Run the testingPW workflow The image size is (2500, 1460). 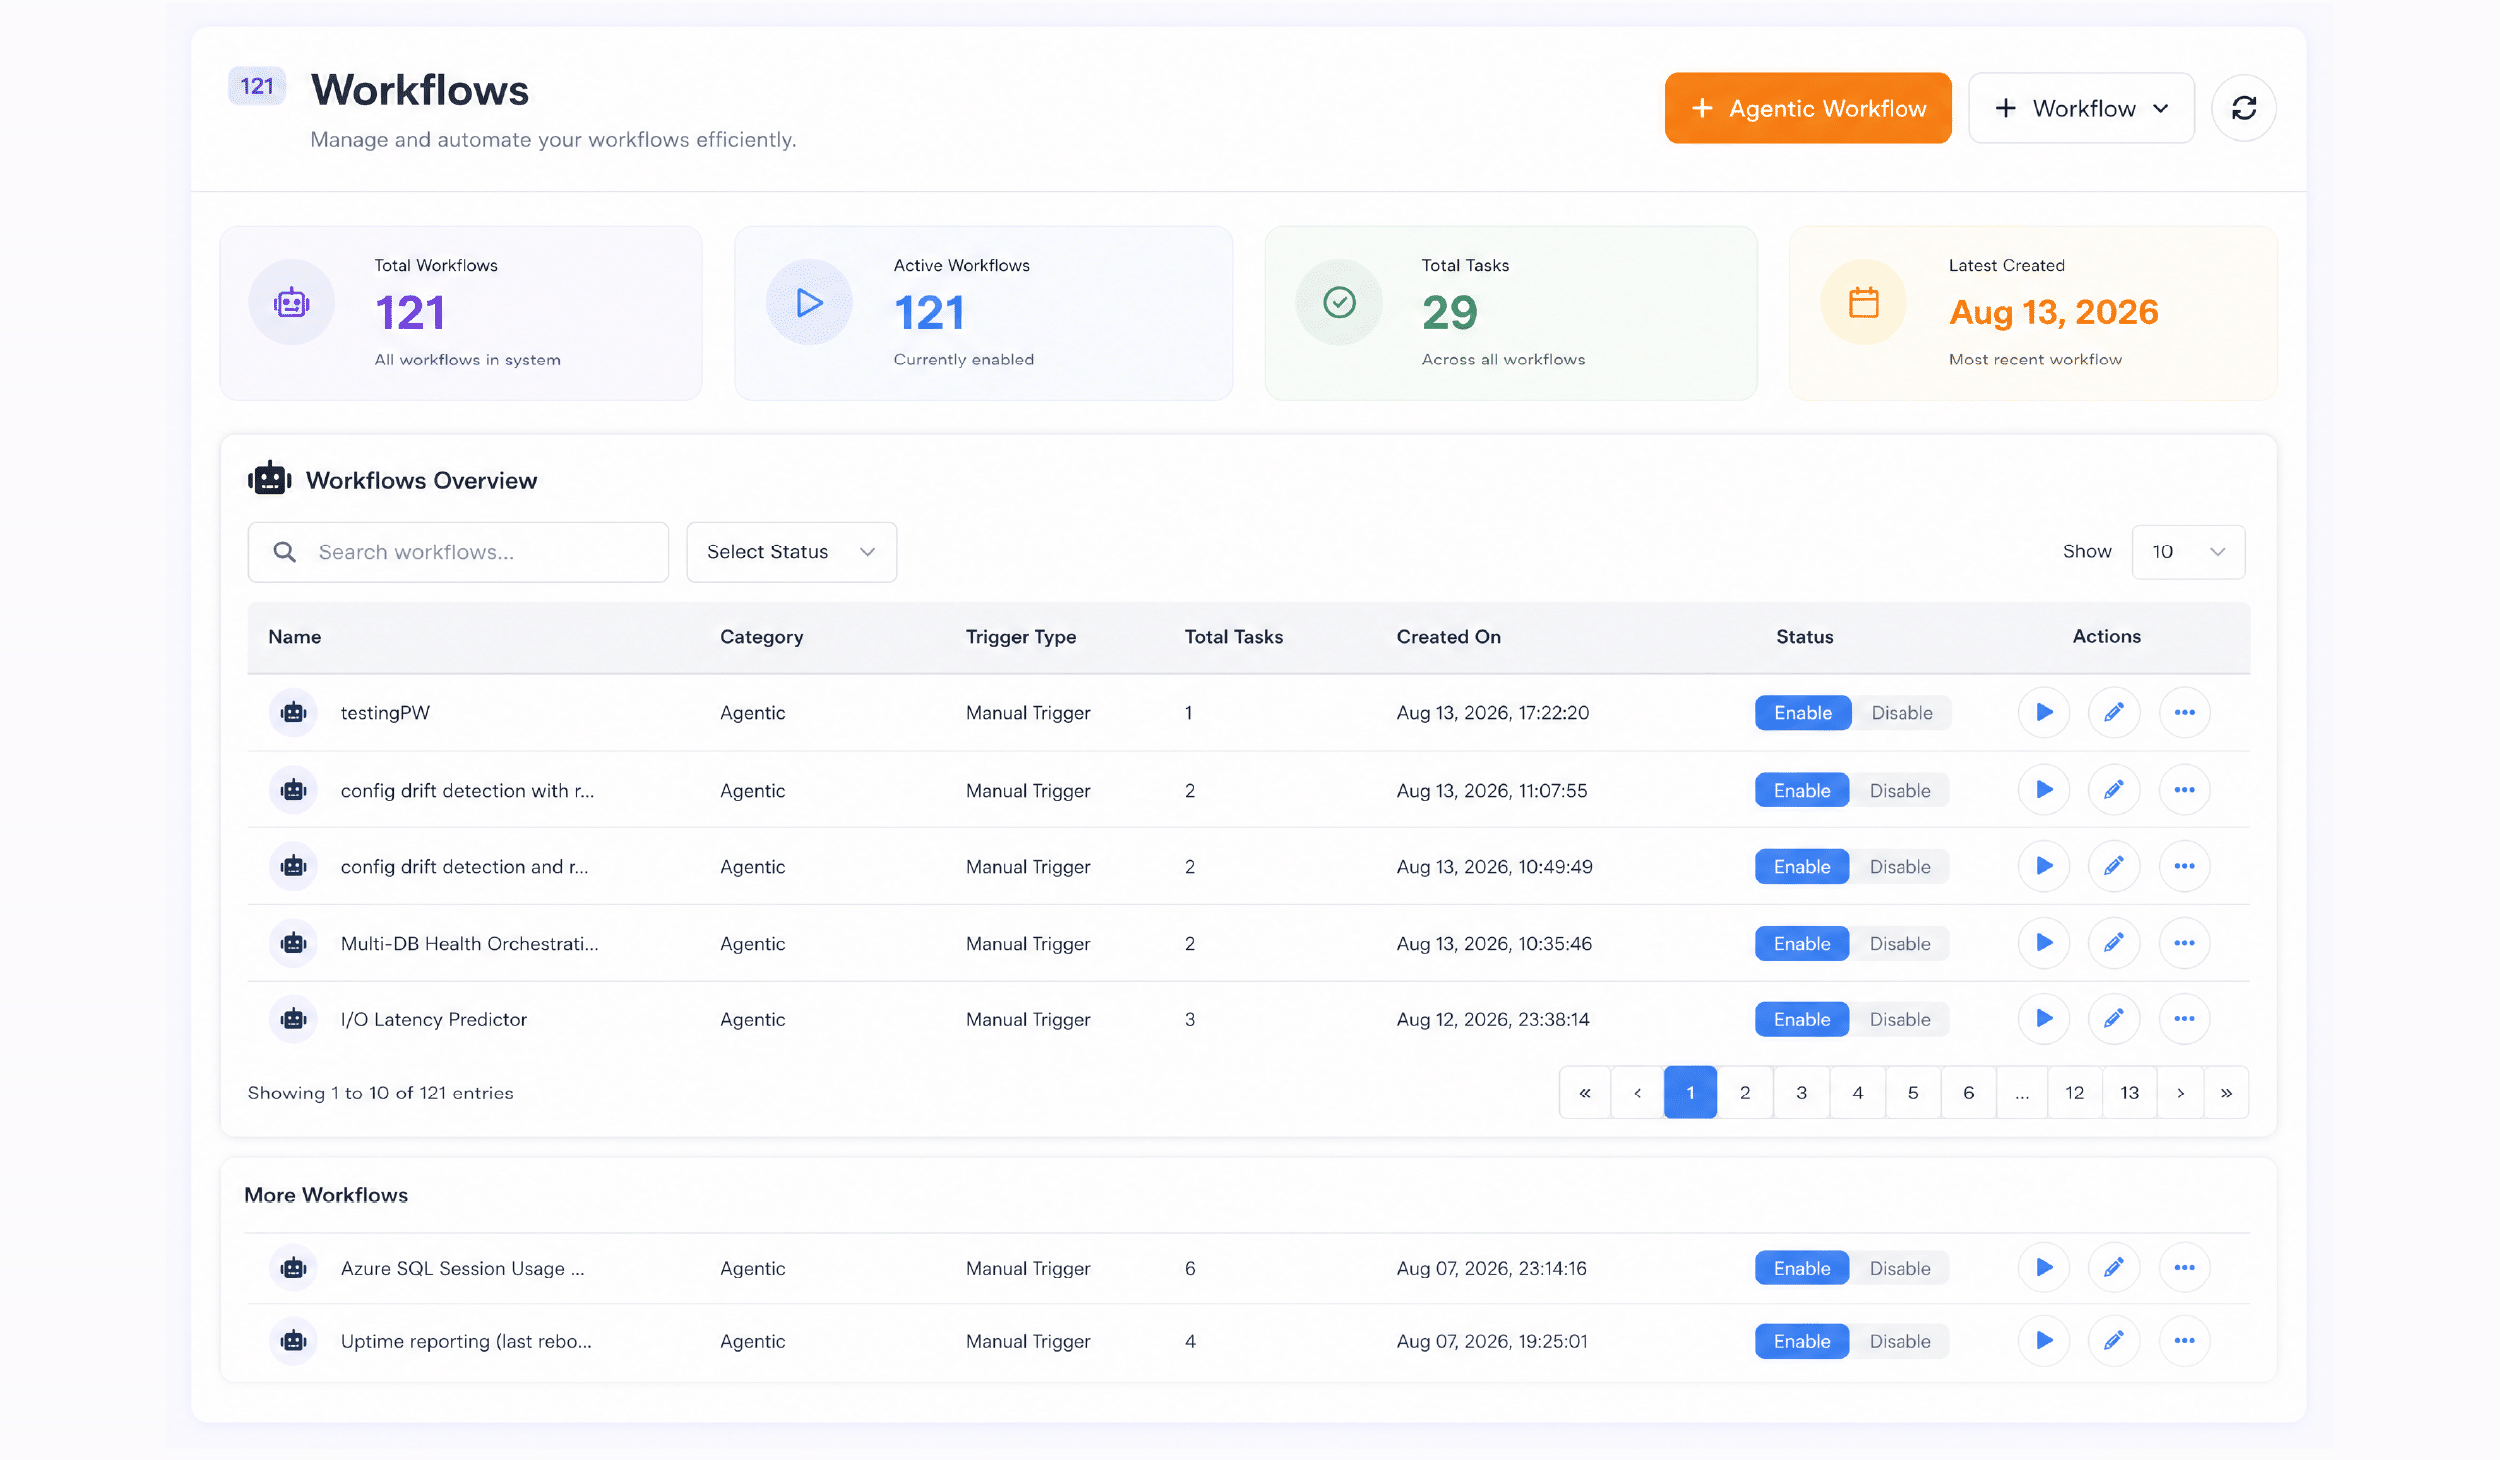point(2044,712)
